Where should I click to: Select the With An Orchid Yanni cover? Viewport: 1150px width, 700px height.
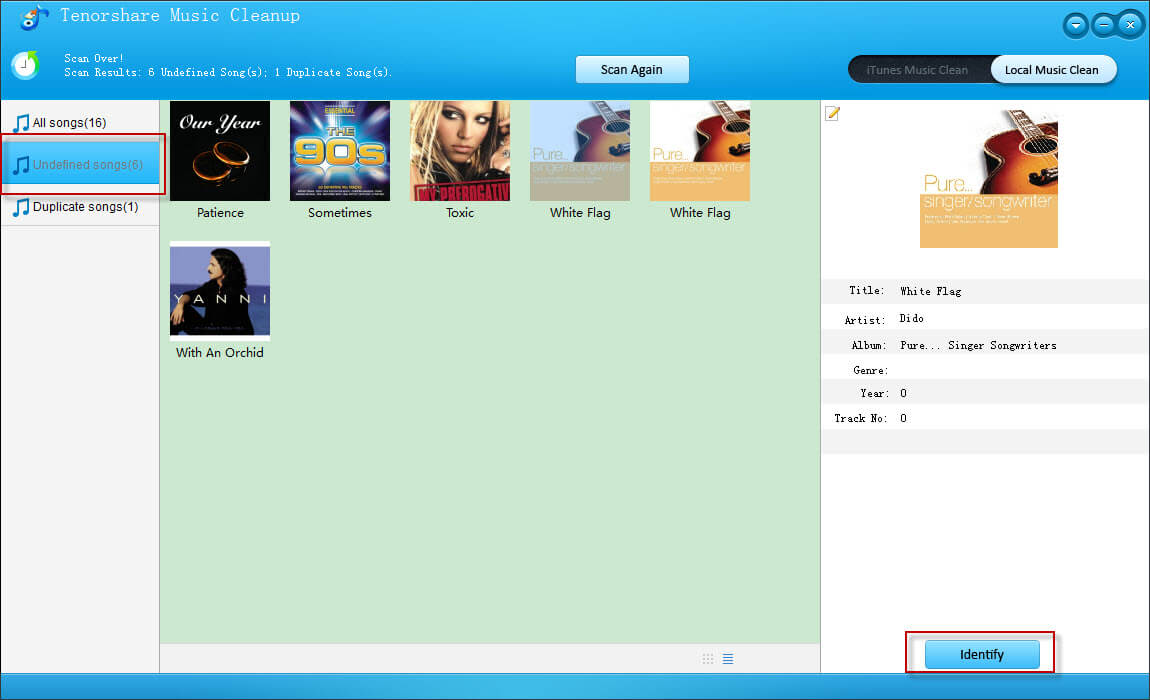(220, 291)
